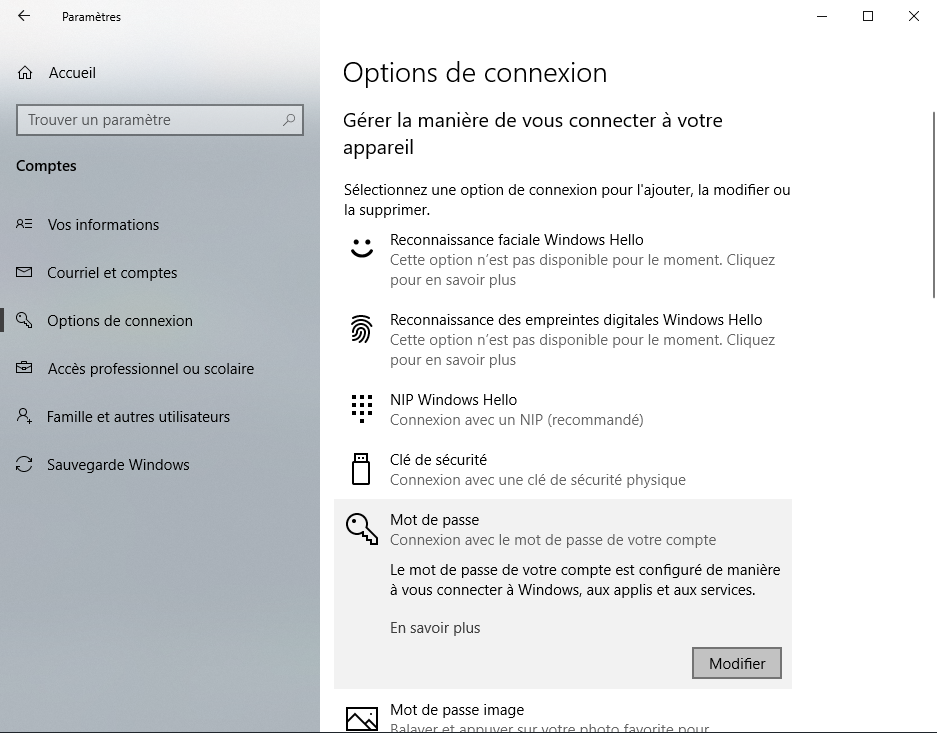Go to Famille et autres utilisateurs
937x733 pixels.
[x=138, y=417]
